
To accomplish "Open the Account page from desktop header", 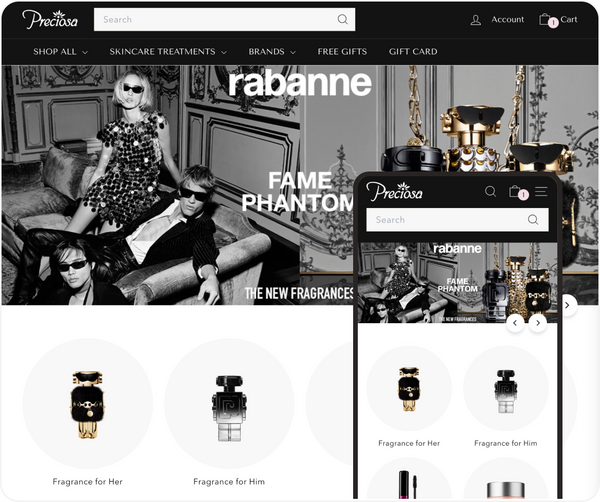I will (x=497, y=19).
